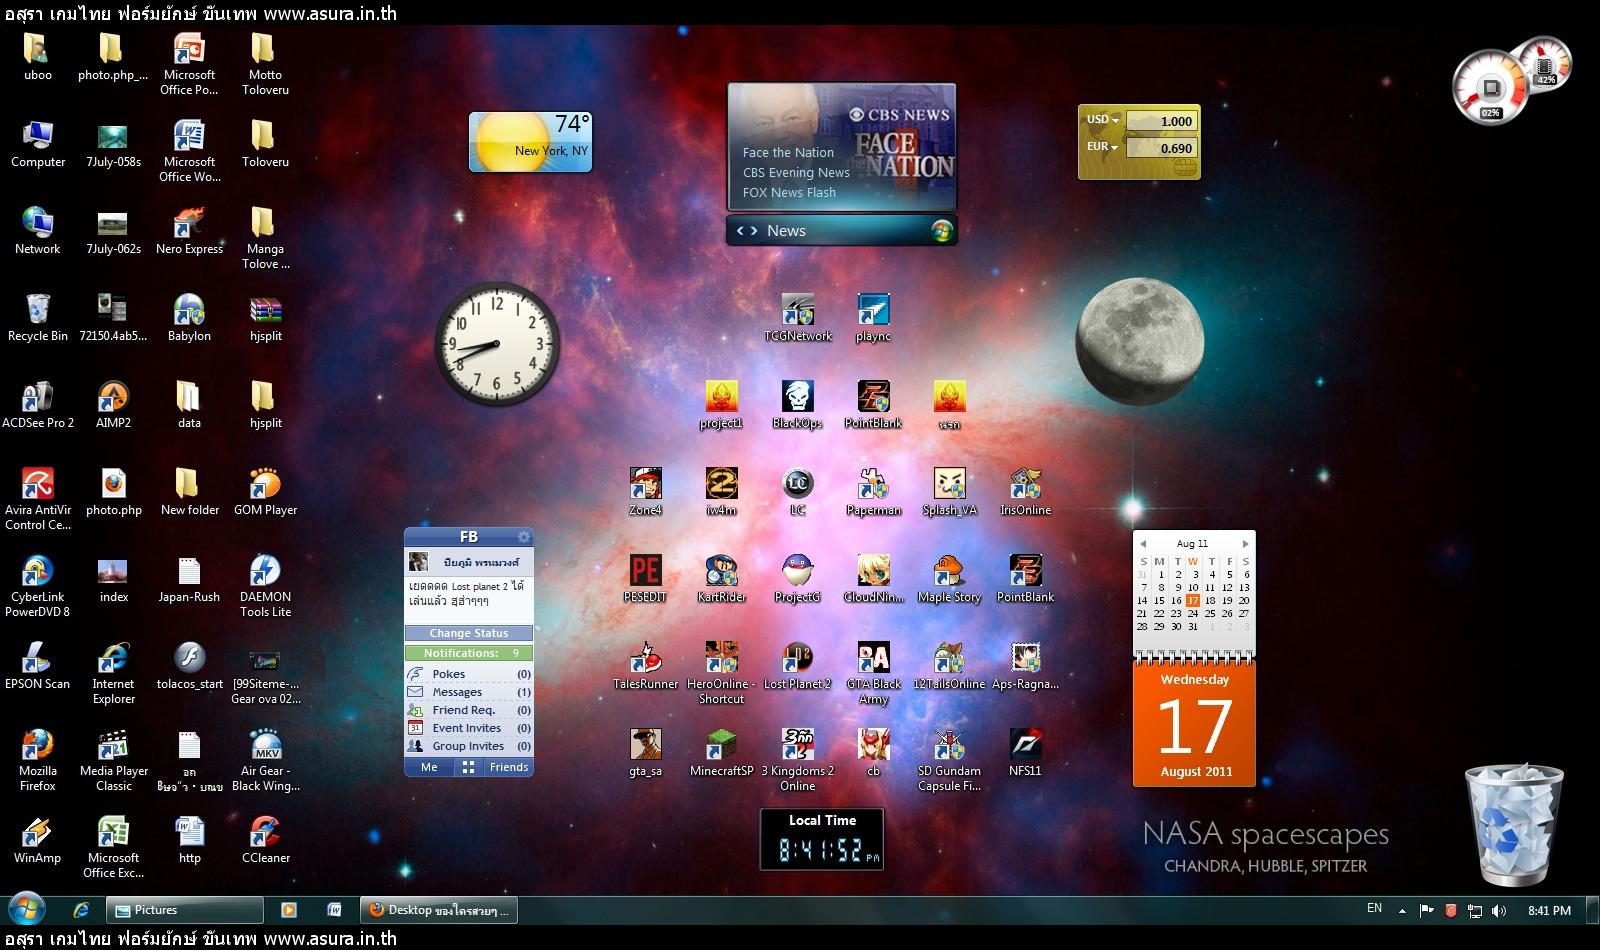
Task: Launch CCleaner from the desktop
Action: pos(265,840)
